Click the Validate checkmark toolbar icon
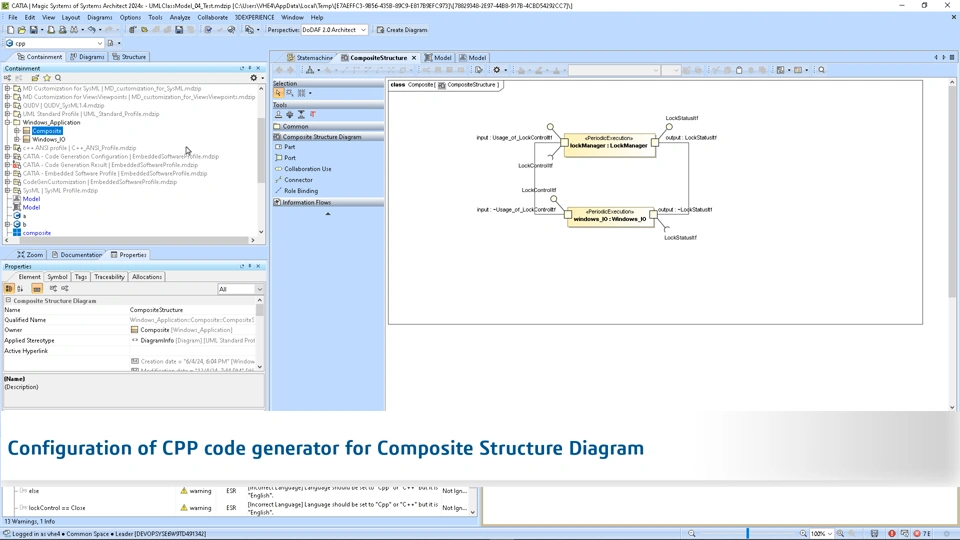 (x=208, y=29)
